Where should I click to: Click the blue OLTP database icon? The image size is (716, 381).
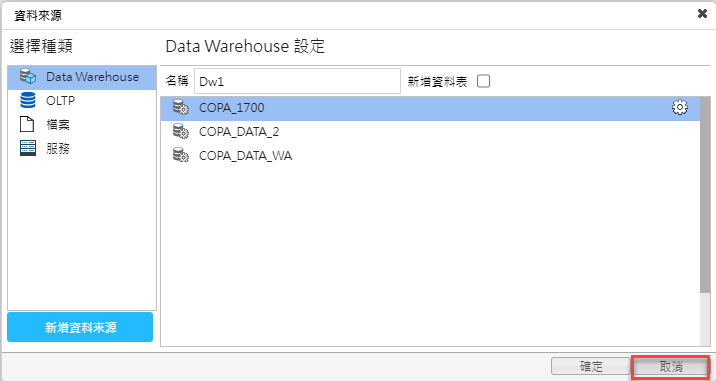[x=28, y=101]
